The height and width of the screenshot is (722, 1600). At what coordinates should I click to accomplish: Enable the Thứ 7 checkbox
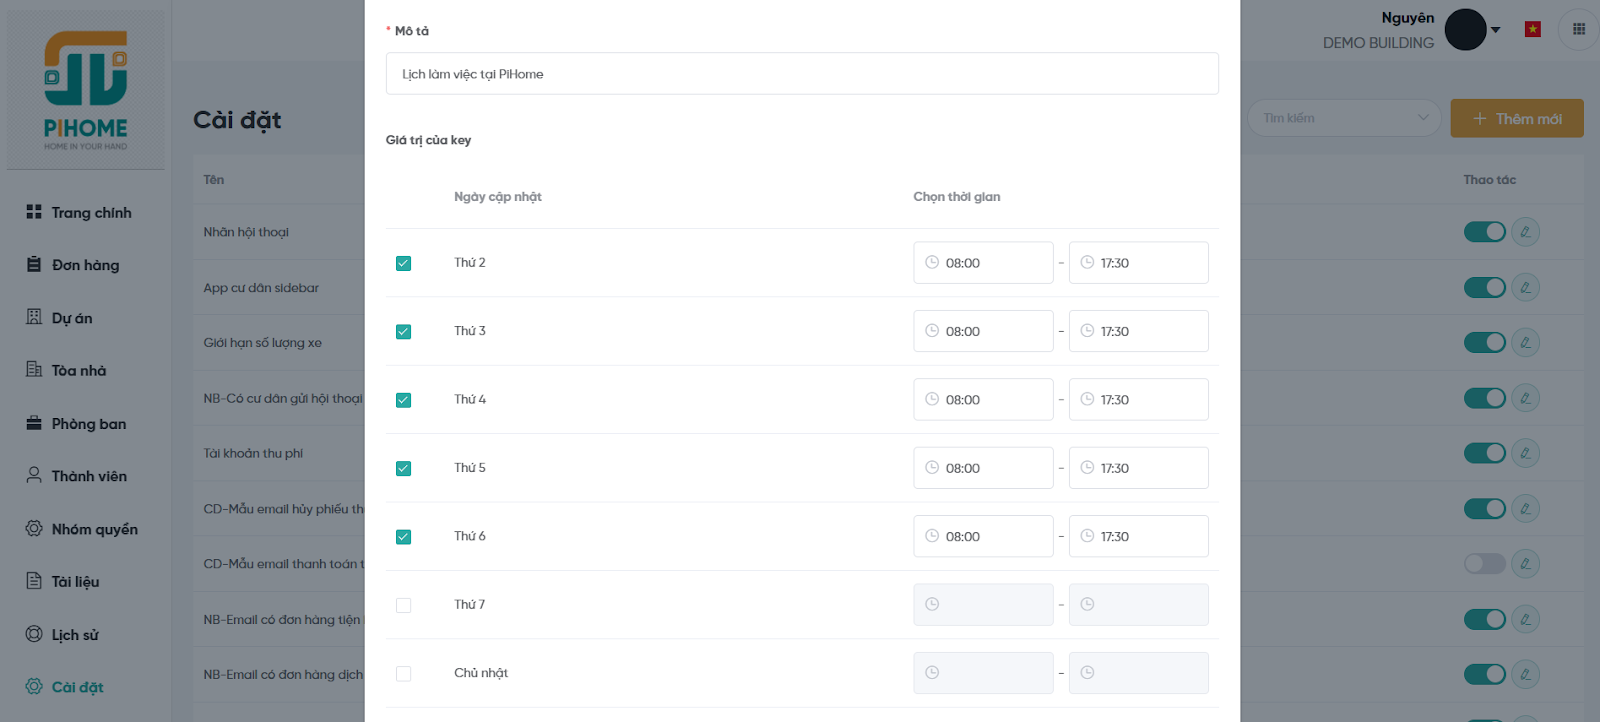click(403, 606)
